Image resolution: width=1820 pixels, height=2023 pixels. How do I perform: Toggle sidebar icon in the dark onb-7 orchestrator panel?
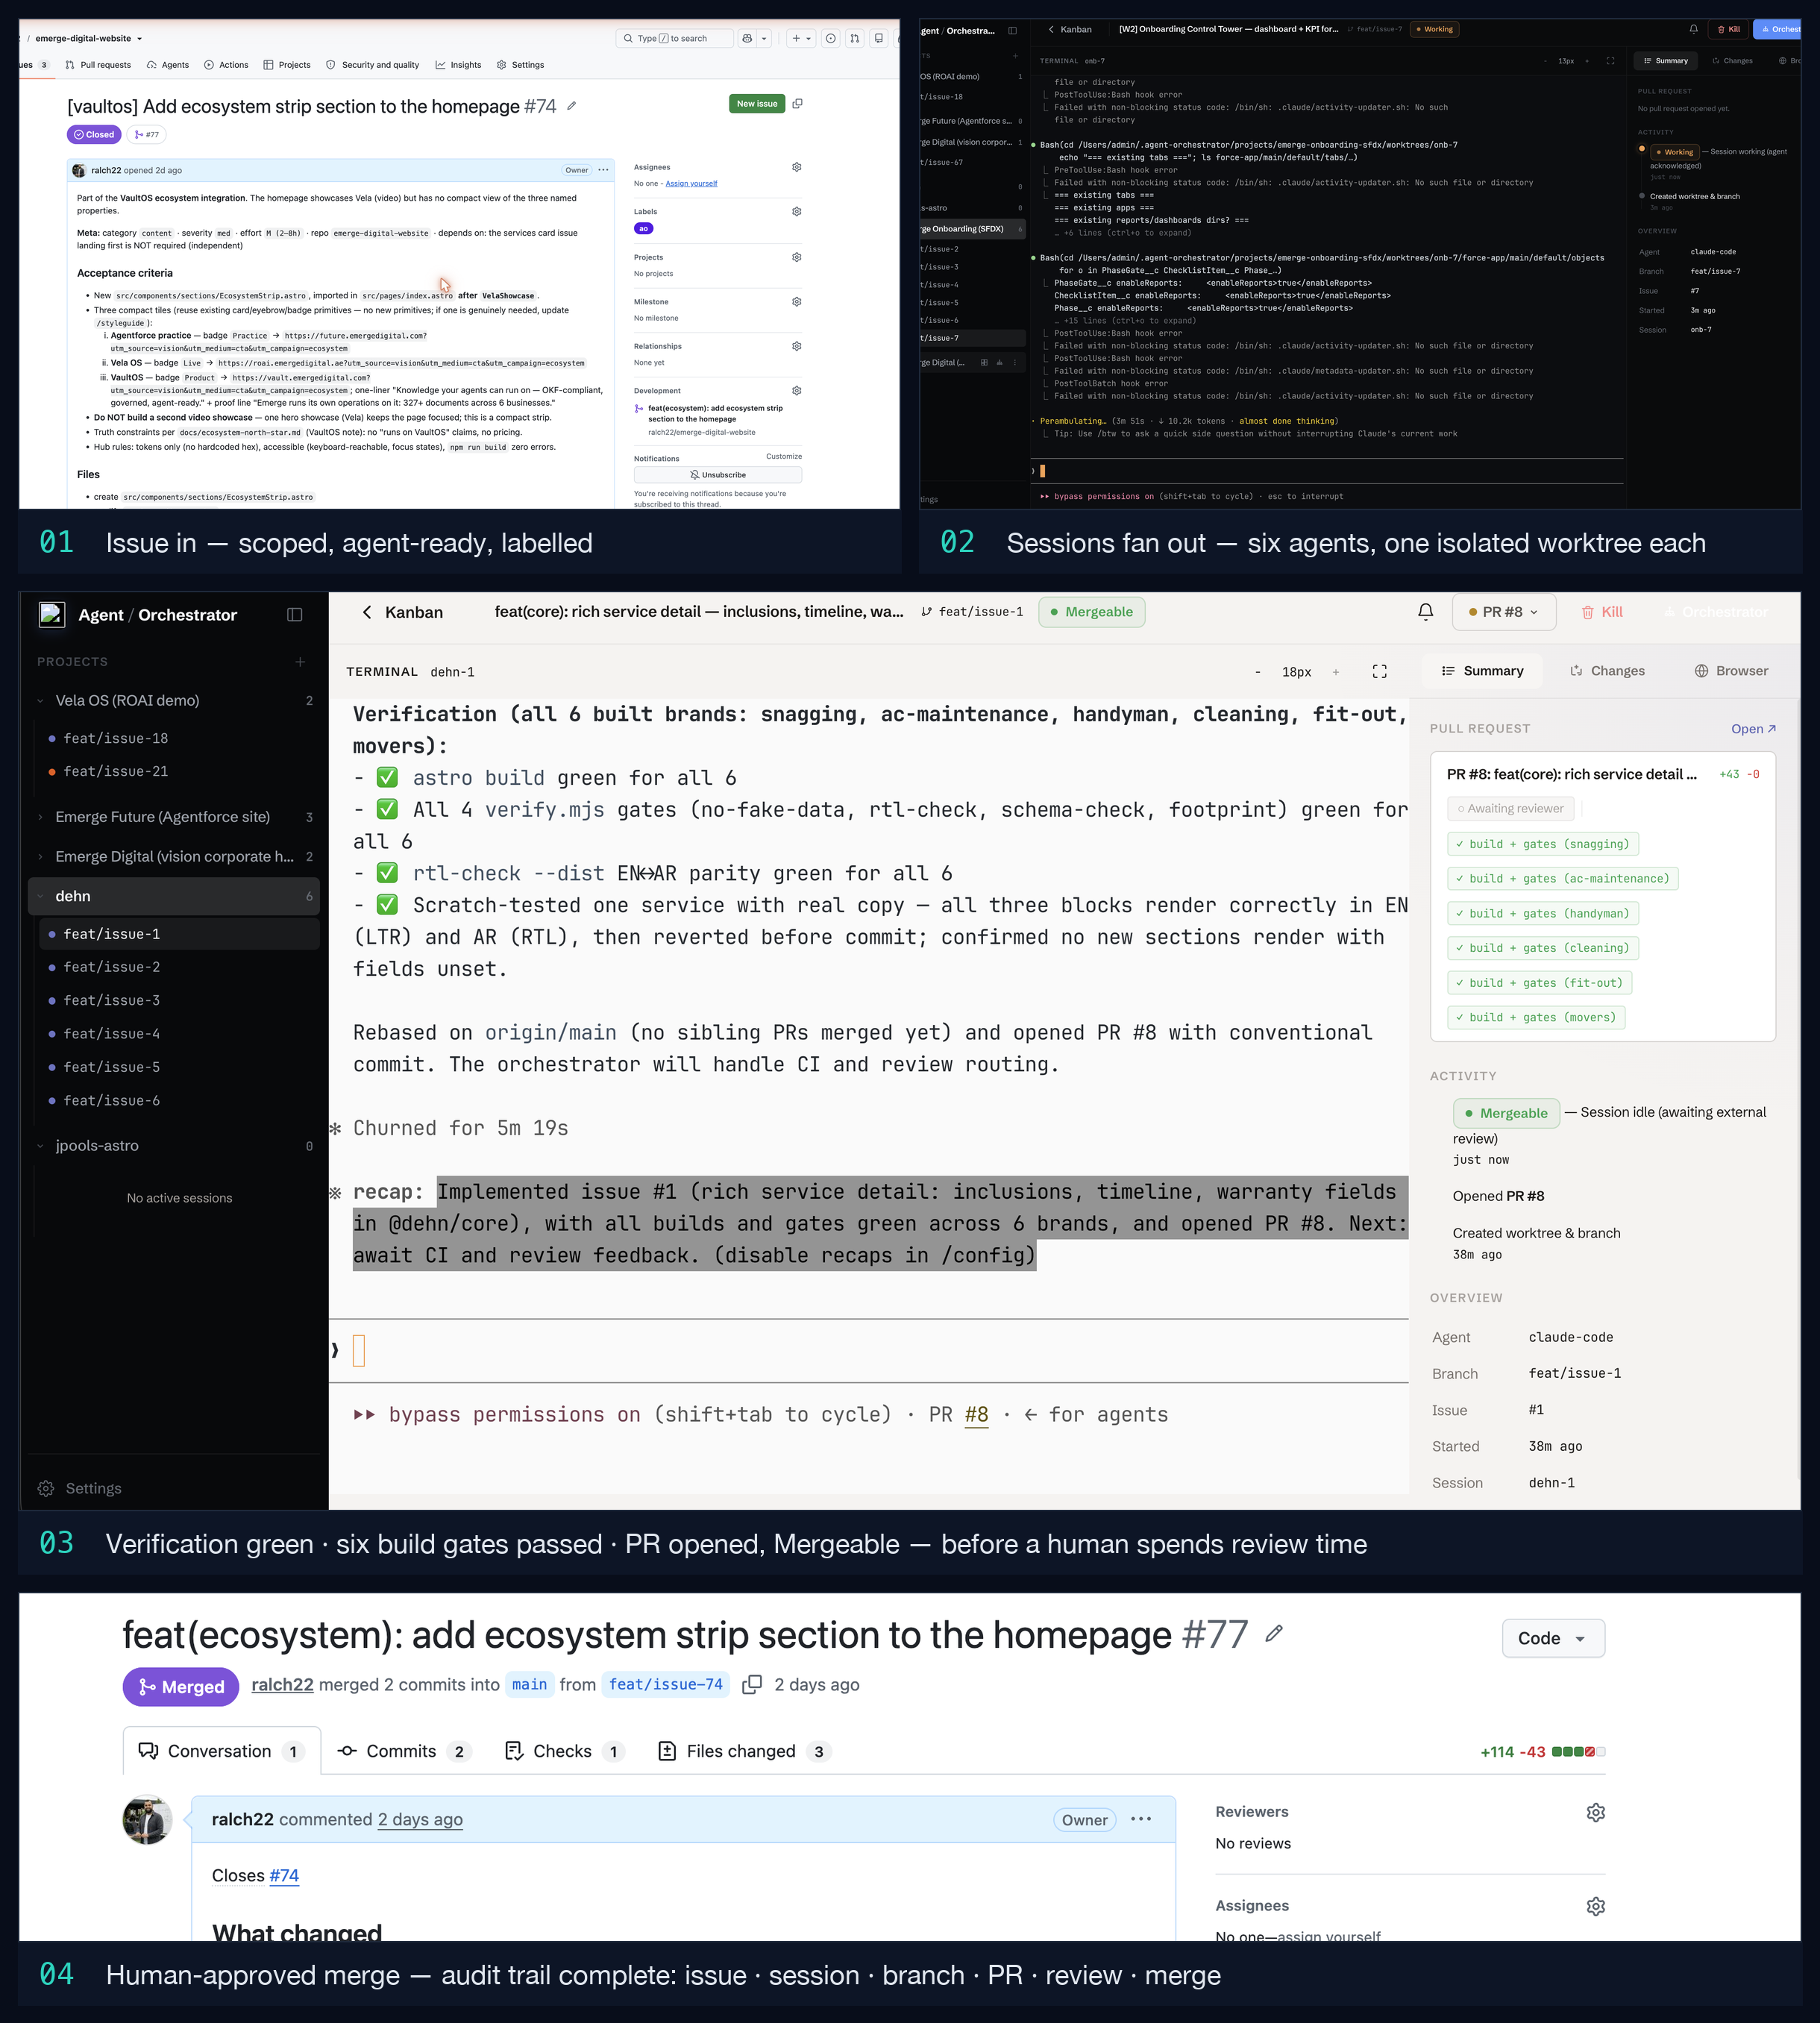click(1012, 30)
